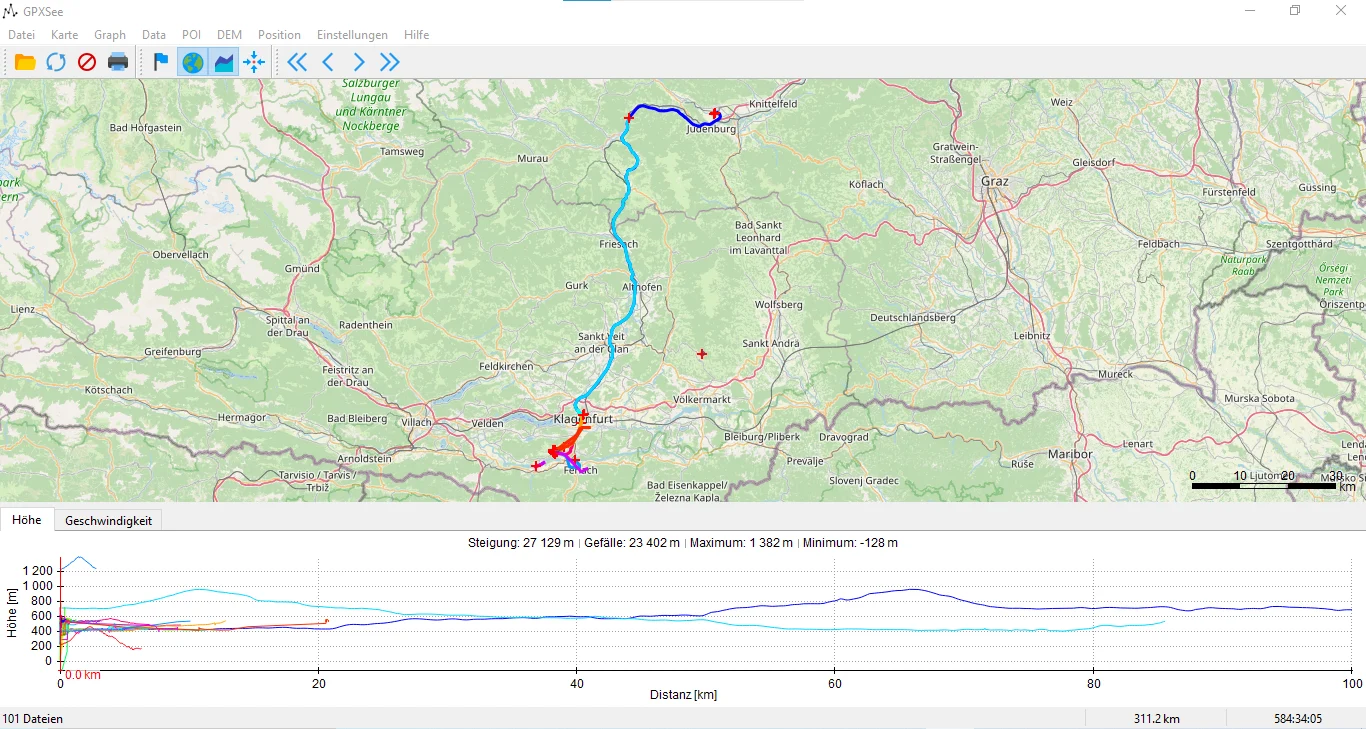Print with the printer icon

[x=118, y=62]
